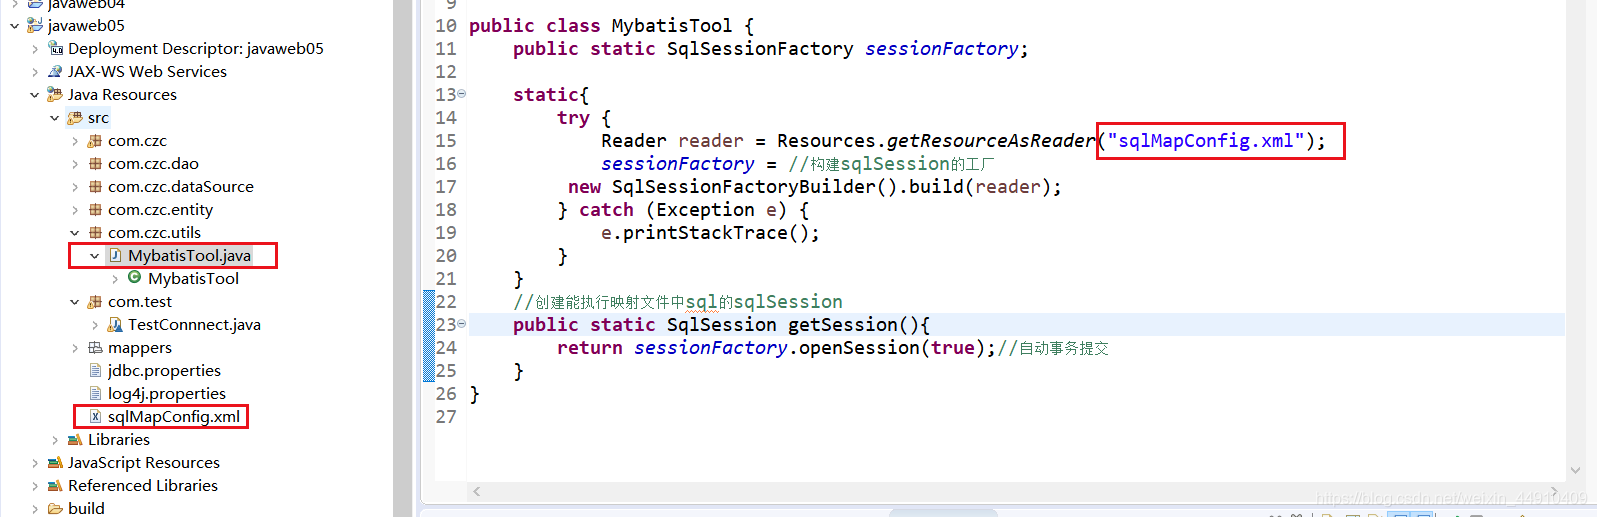Collapse the src folder arrow

(x=55, y=118)
